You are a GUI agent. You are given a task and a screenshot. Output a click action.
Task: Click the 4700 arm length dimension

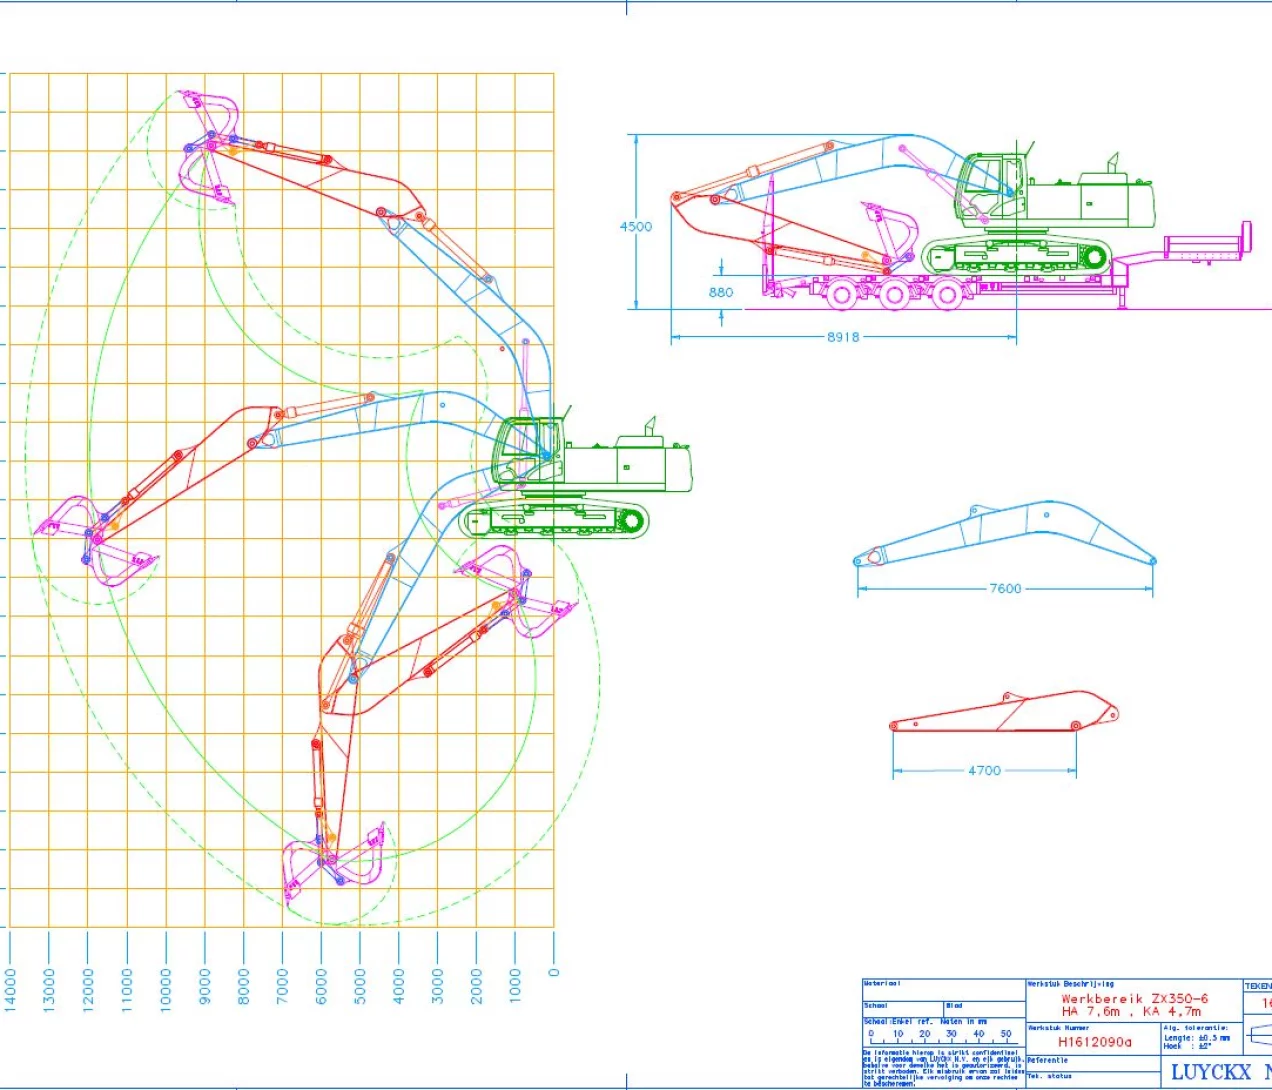[983, 770]
